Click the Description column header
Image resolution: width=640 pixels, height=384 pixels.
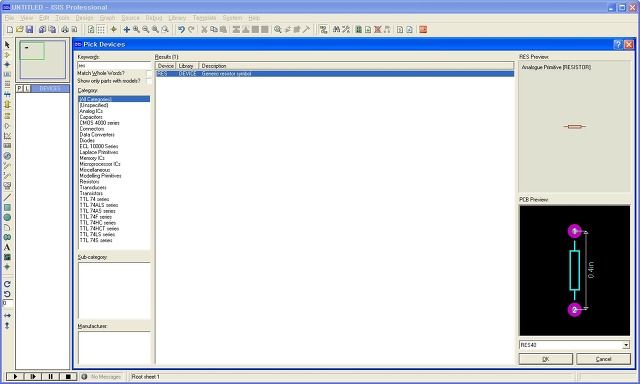click(356, 66)
